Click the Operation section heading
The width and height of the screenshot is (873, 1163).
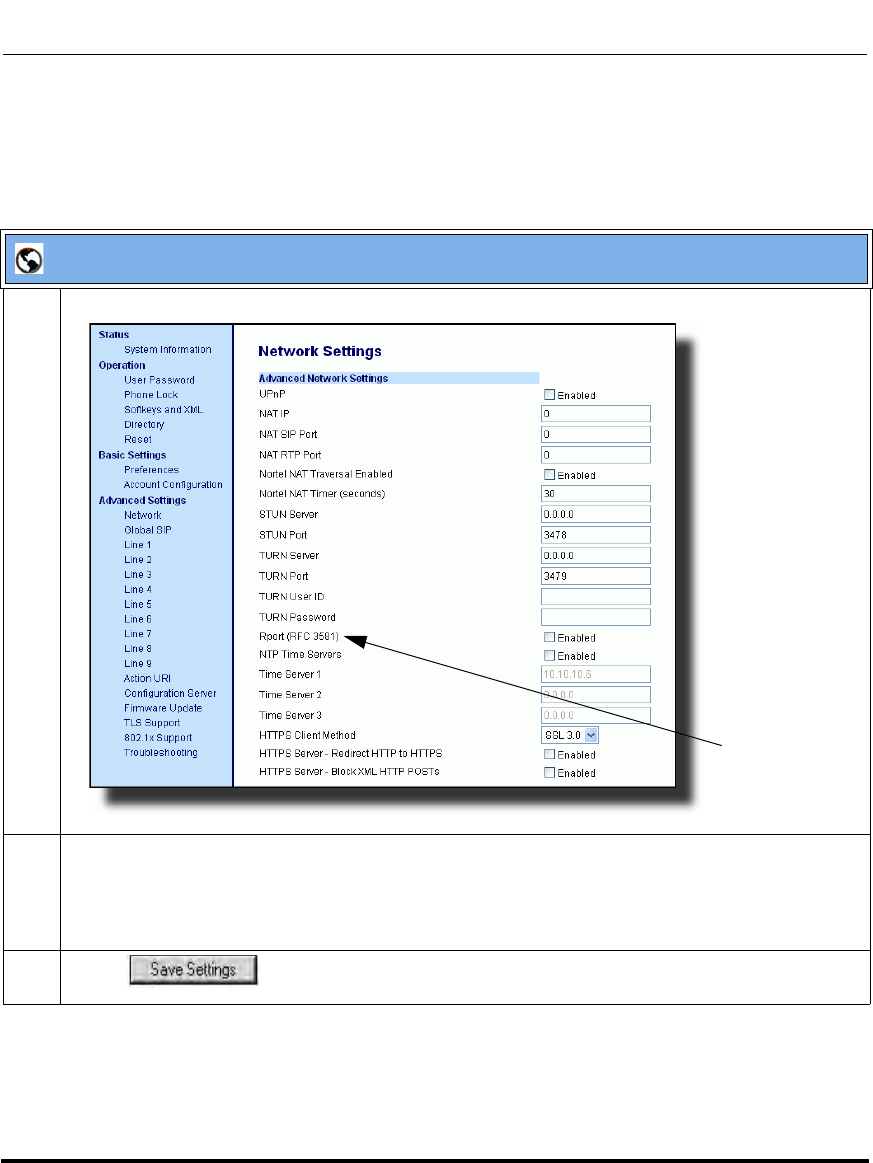(122, 365)
